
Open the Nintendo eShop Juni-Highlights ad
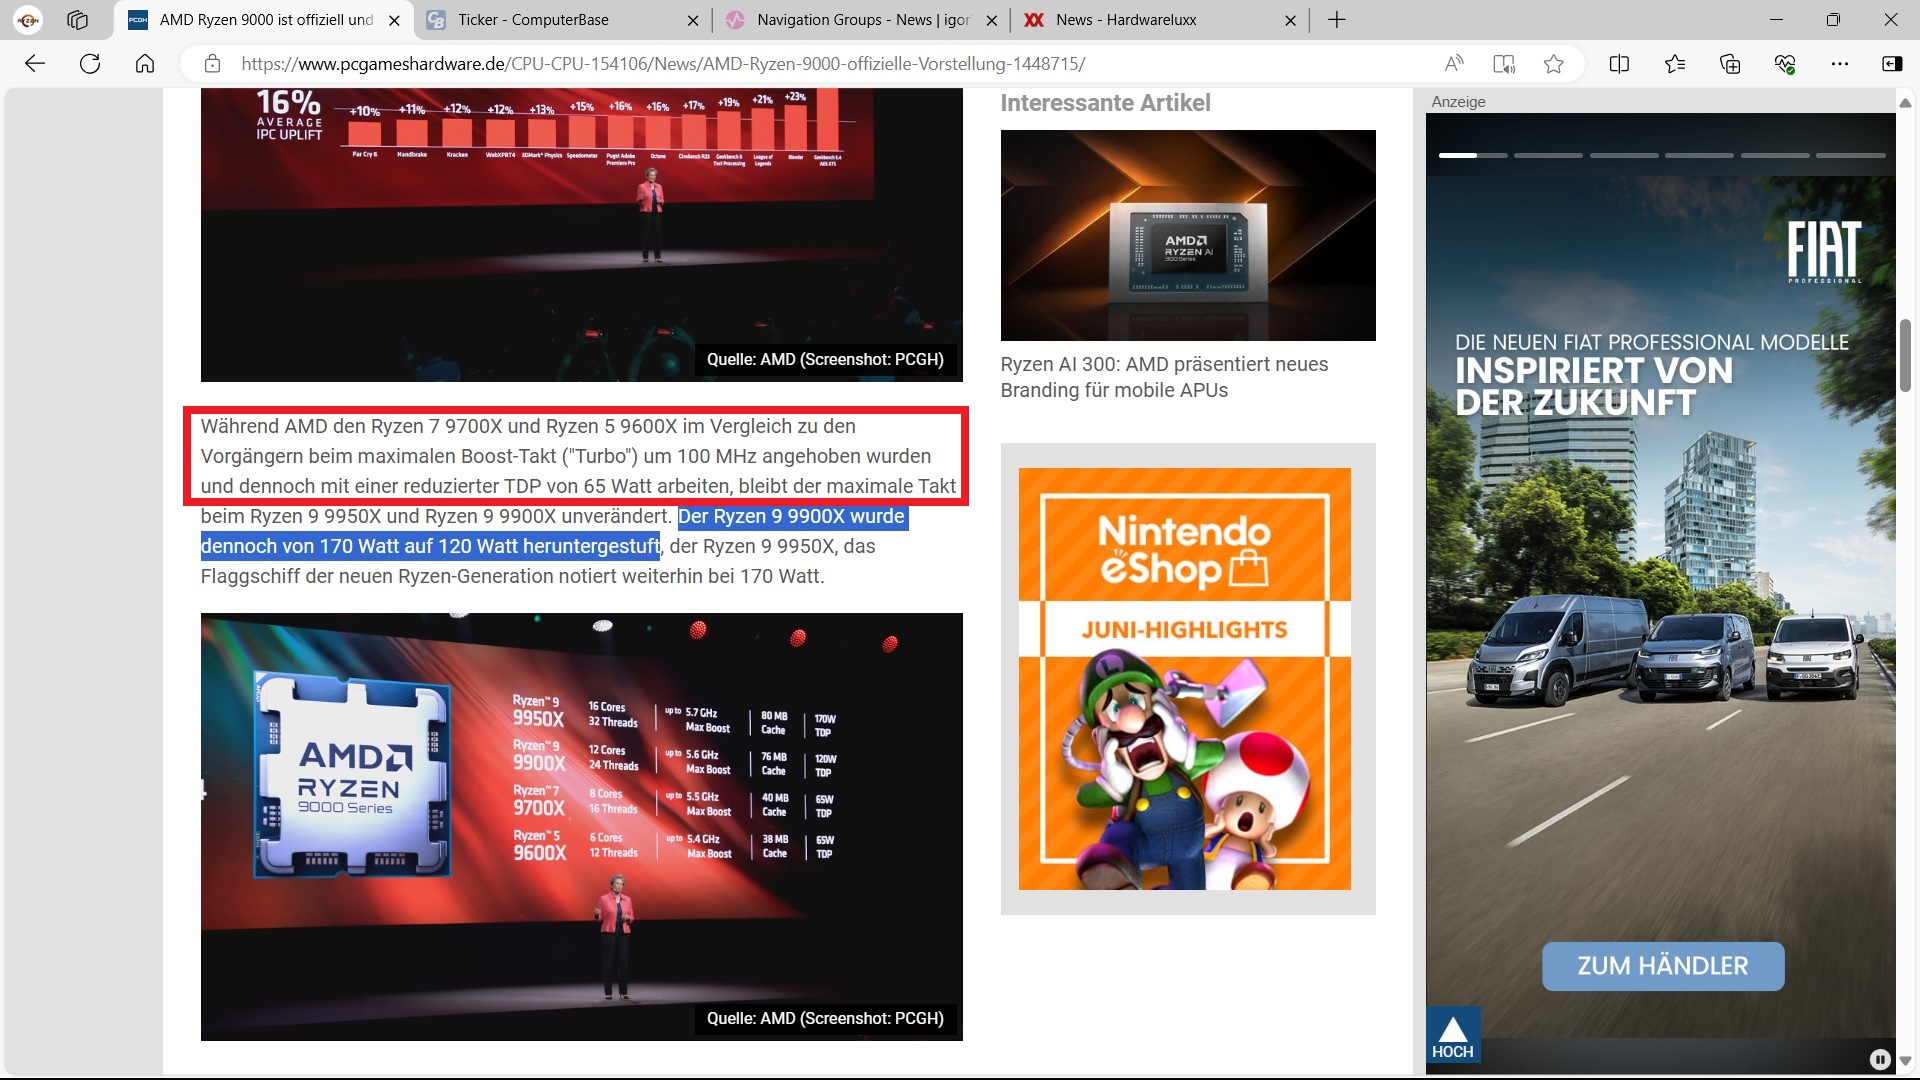(x=1184, y=678)
